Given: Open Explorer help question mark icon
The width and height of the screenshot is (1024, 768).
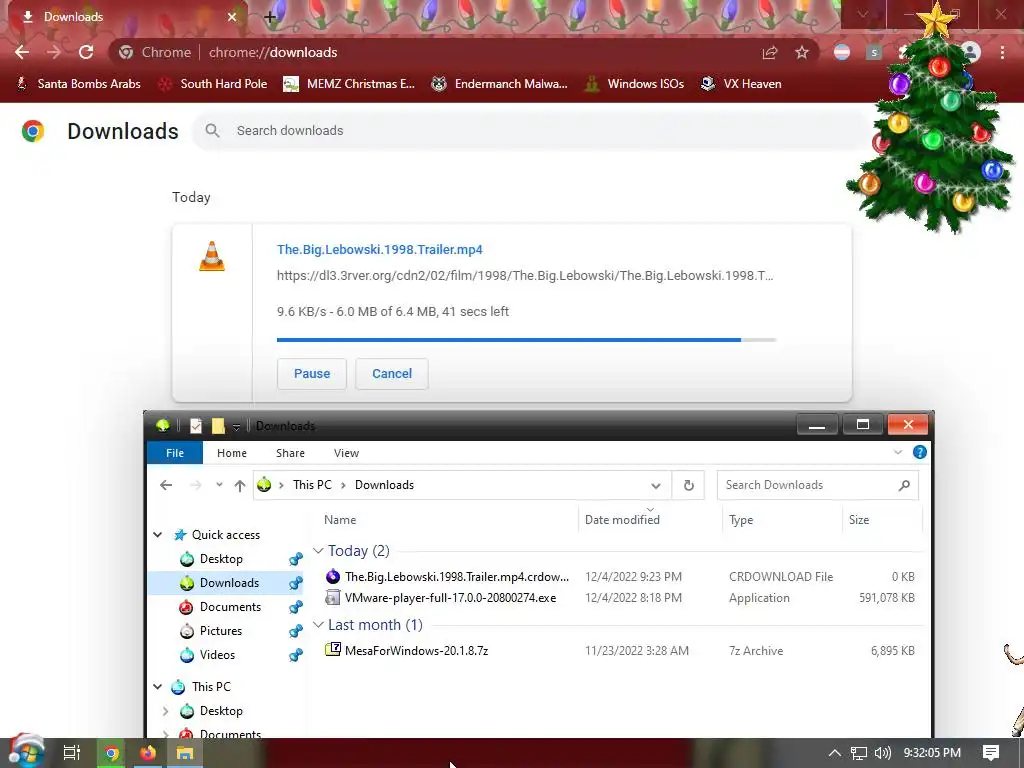Looking at the screenshot, I should tap(920, 452).
